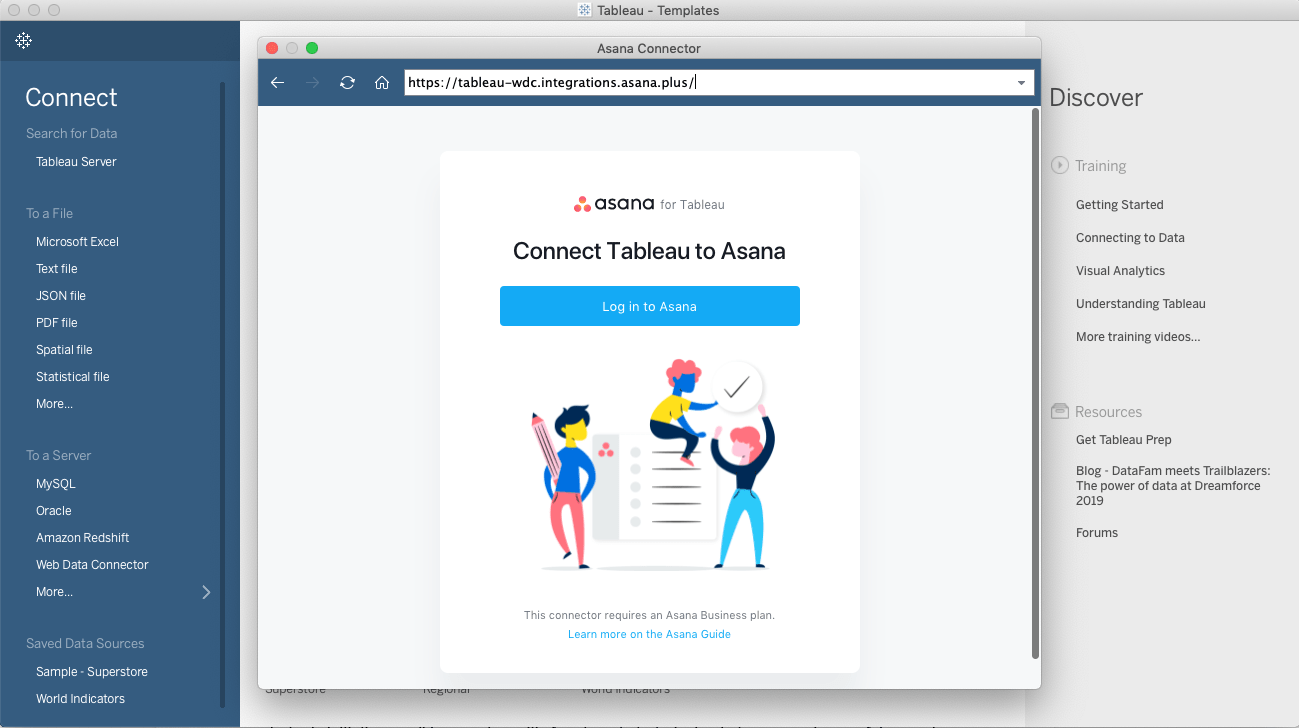Click the Connect heading in sidebar
Image resolution: width=1299 pixels, height=728 pixels.
71,97
